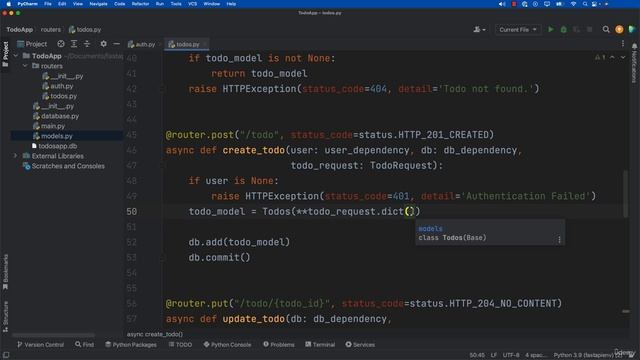Start debugging with the bug icon
Viewport: 640px width, 360px height.
tap(564, 29)
